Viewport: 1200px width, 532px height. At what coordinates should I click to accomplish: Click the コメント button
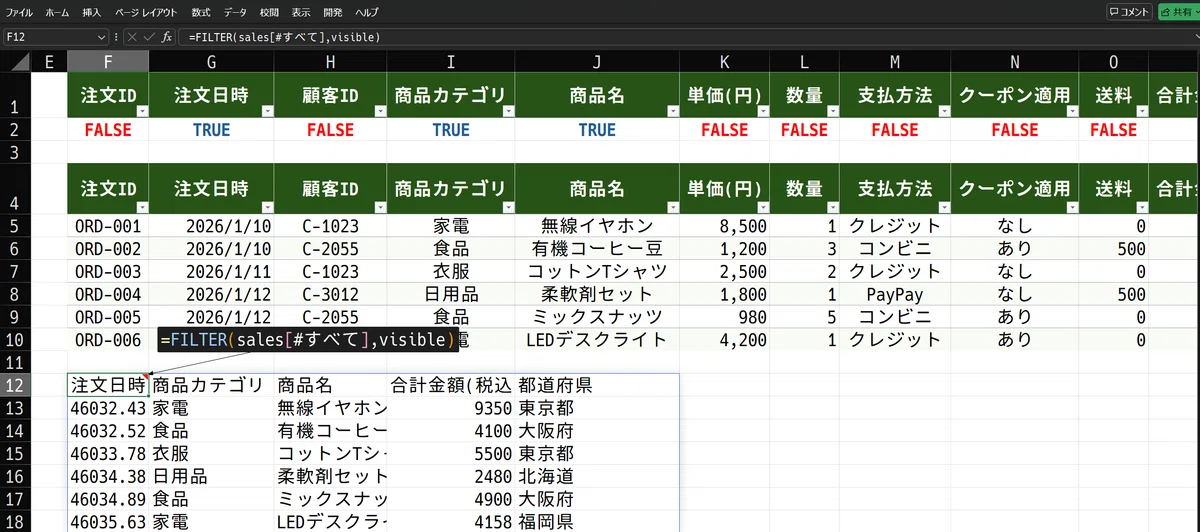1129,12
